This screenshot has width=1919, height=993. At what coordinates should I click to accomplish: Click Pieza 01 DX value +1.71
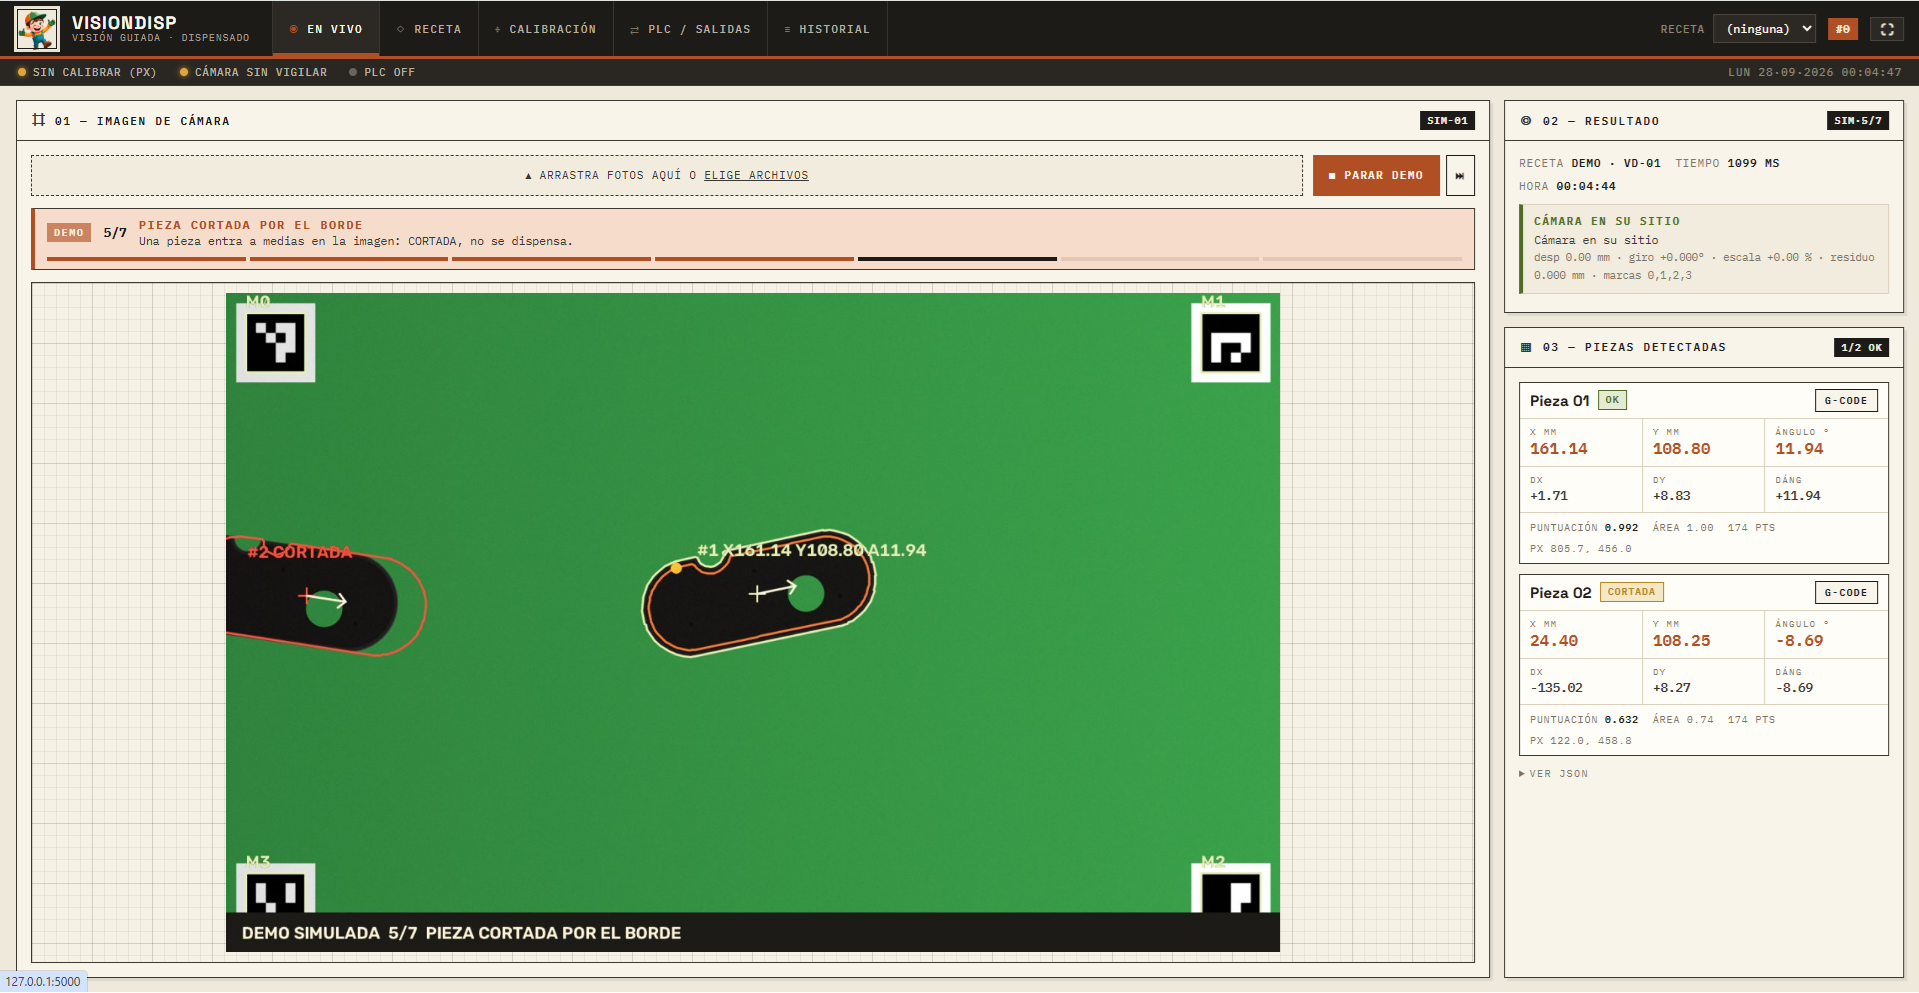point(1549,496)
